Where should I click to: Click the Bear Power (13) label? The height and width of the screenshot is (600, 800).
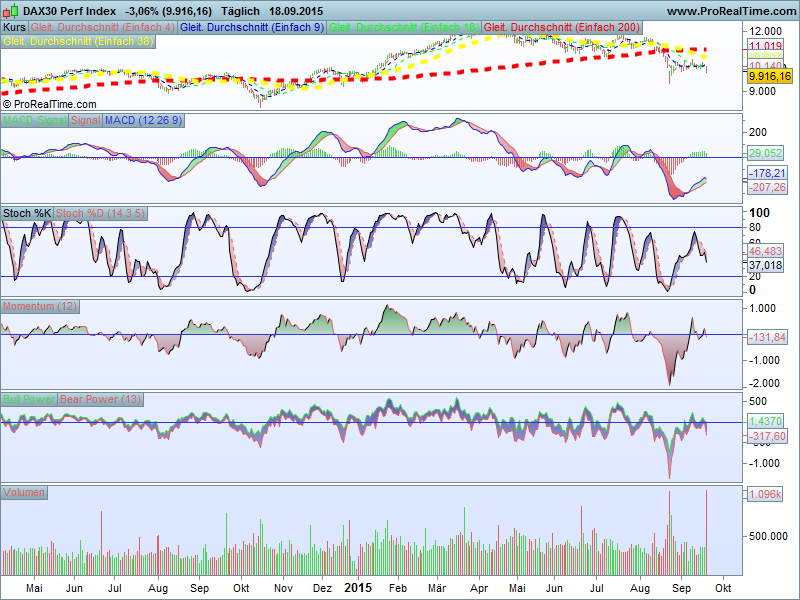click(101, 399)
